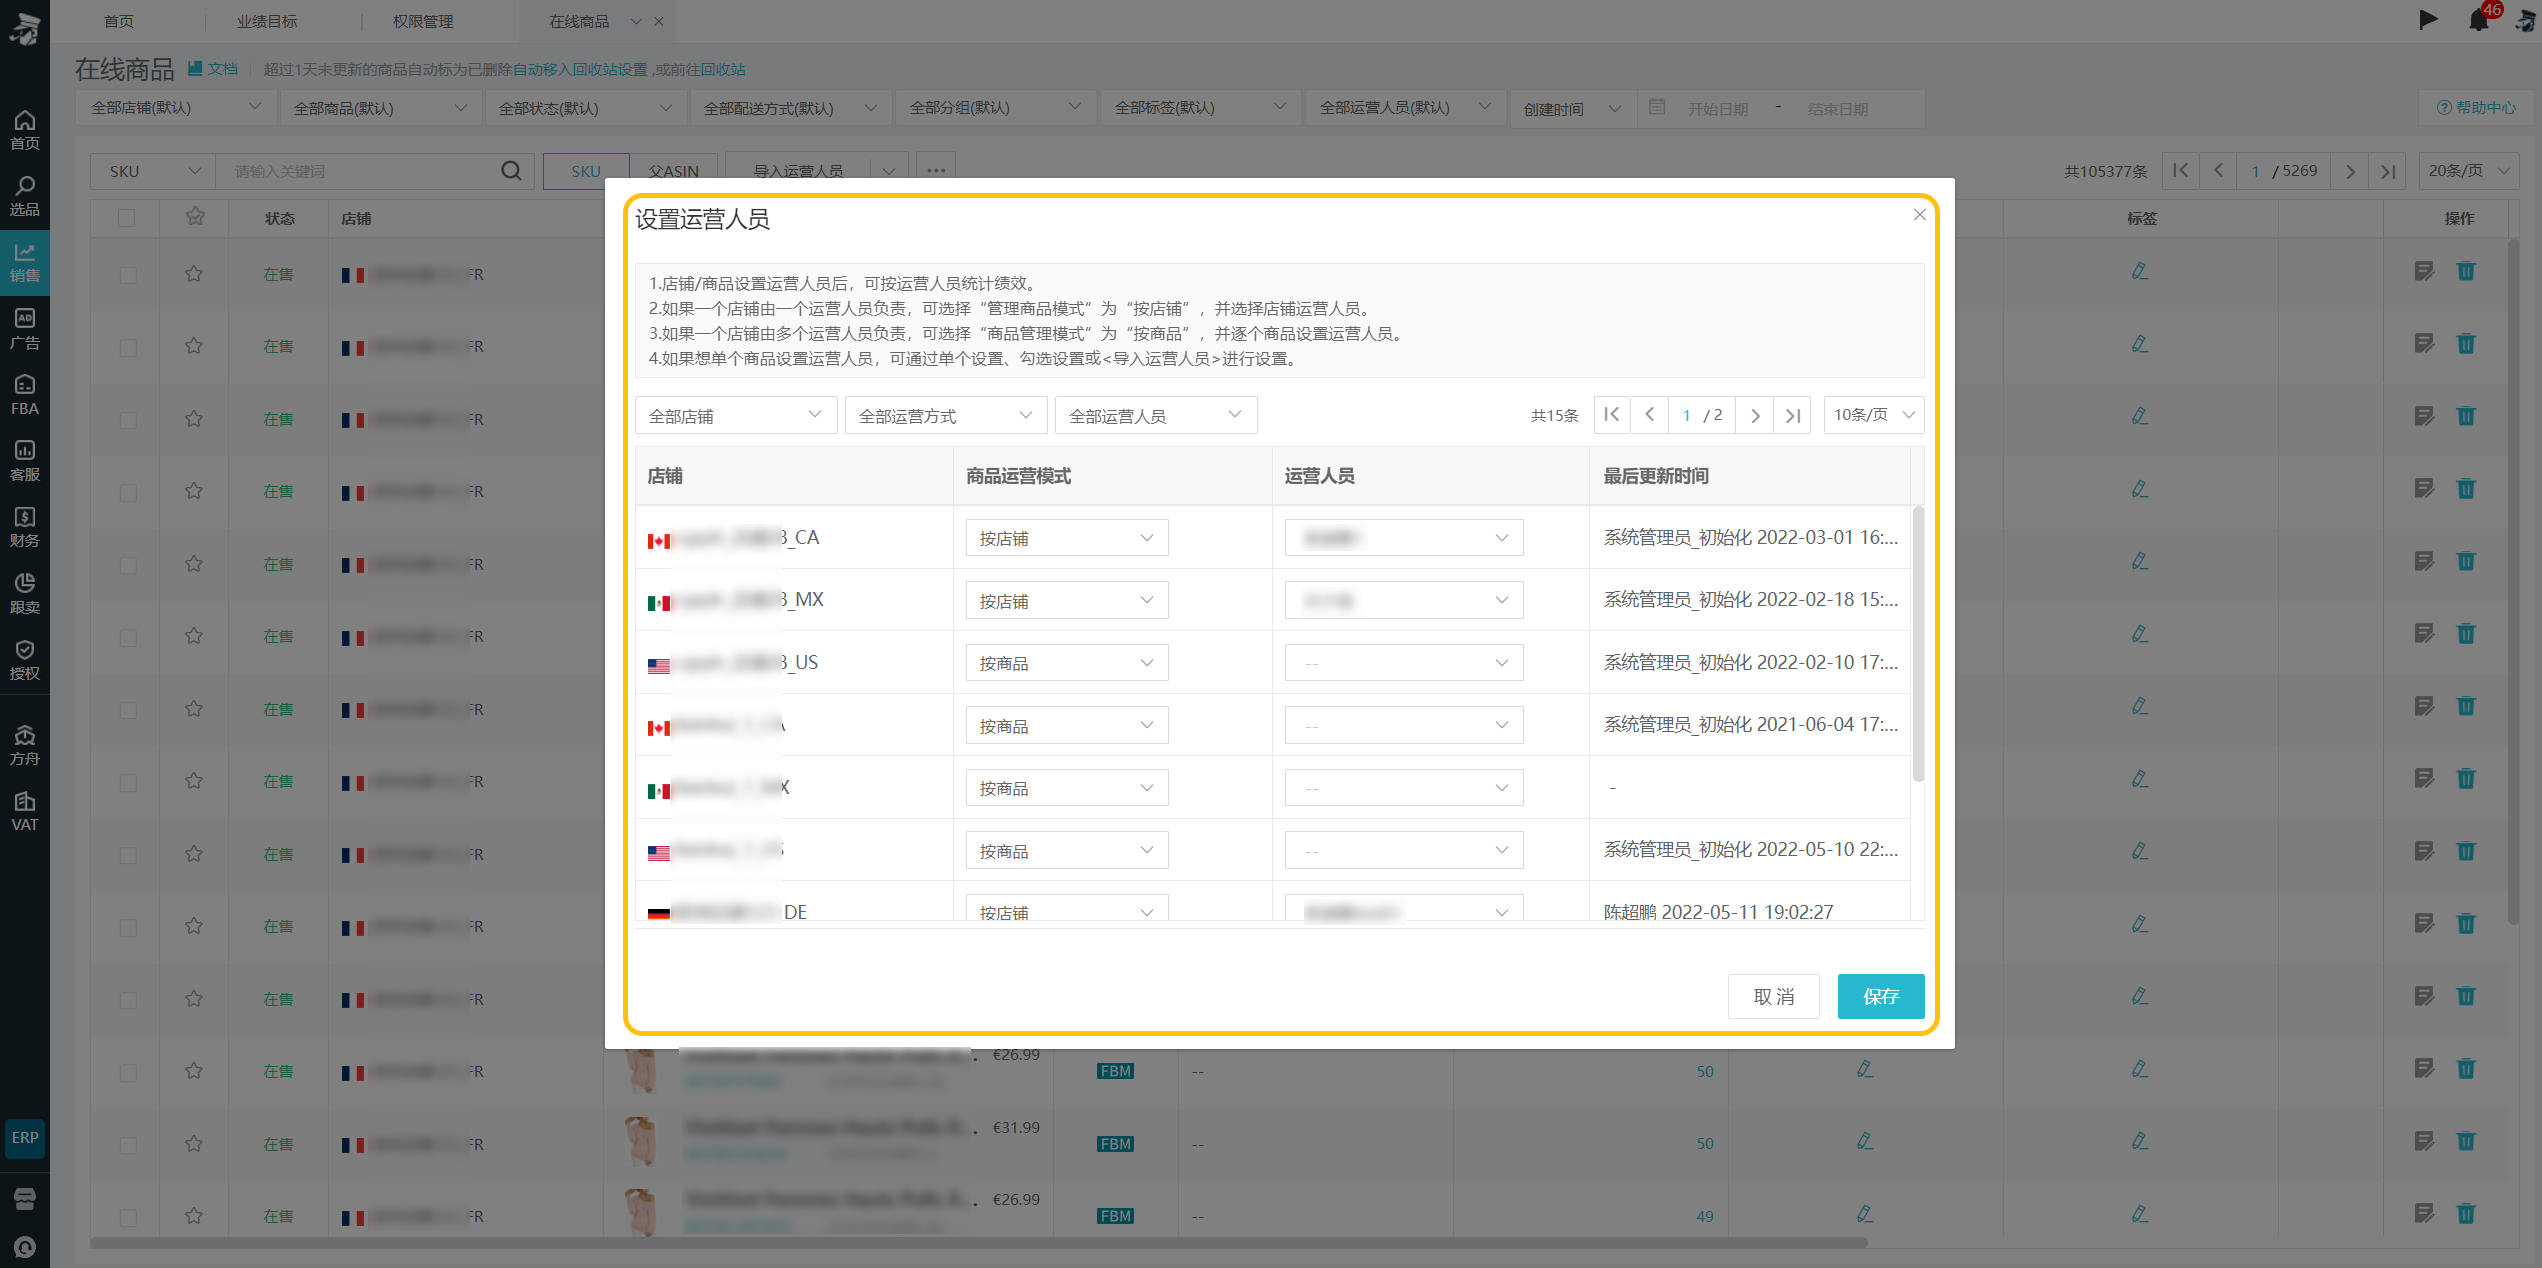This screenshot has width=2542, height=1268.
Task: Go to next page in dialog pagination
Action: click(1755, 414)
